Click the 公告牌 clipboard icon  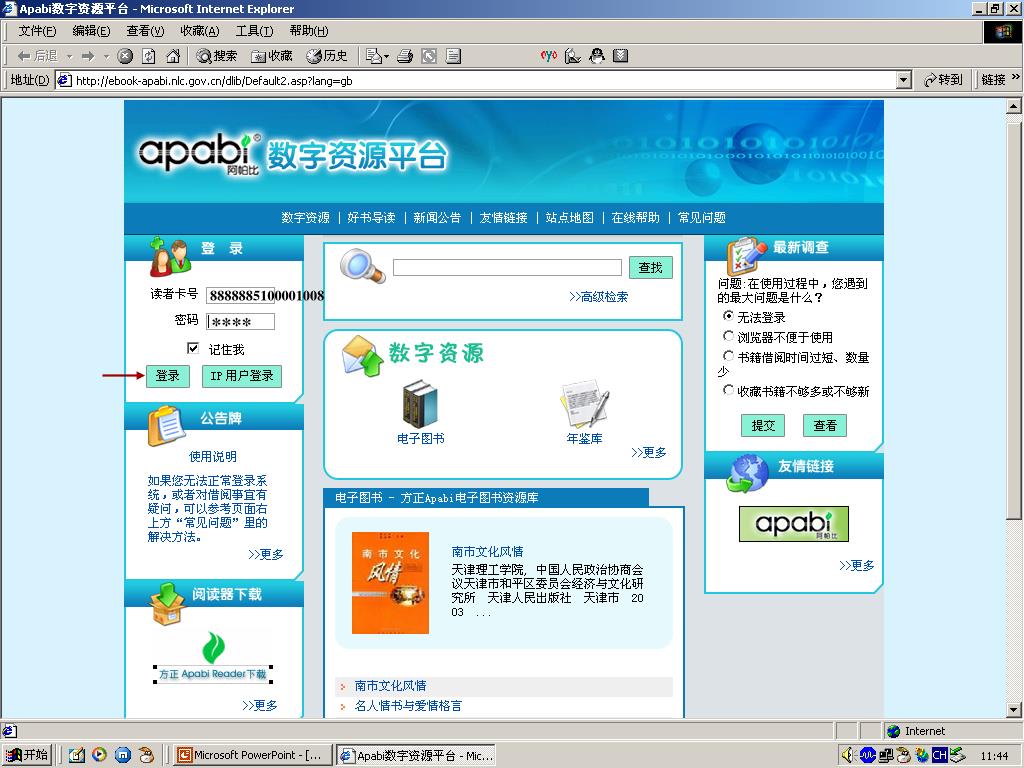[x=166, y=426]
